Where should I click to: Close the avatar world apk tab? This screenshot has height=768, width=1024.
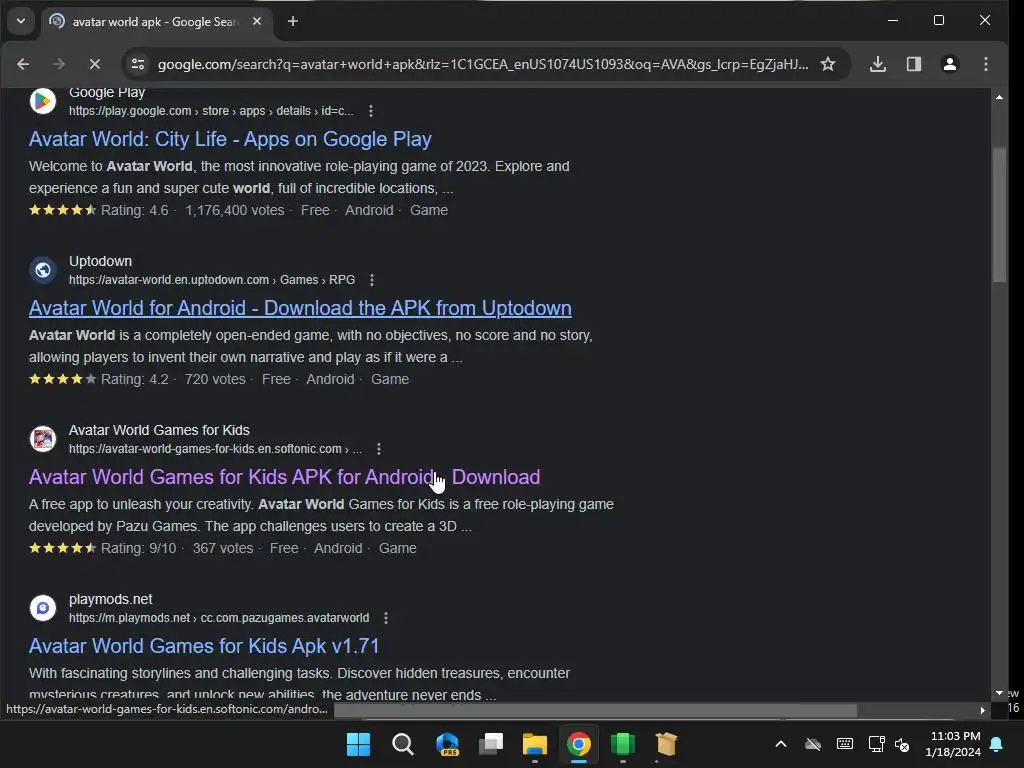257,21
